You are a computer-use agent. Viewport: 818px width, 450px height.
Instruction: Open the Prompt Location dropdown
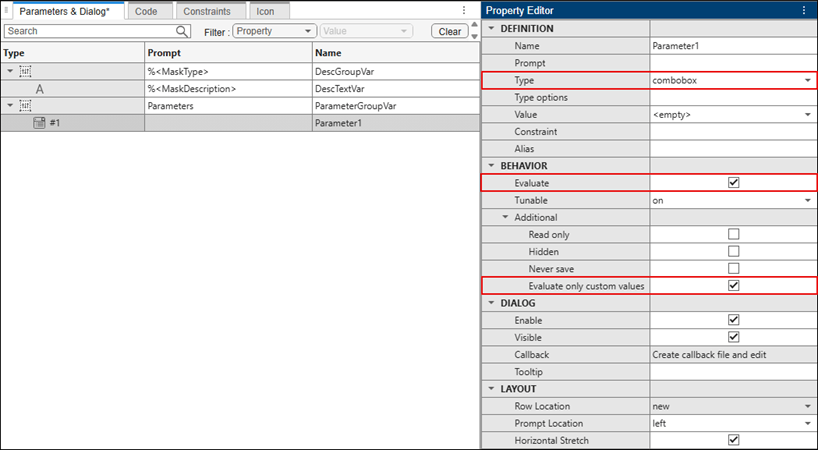tap(808, 423)
